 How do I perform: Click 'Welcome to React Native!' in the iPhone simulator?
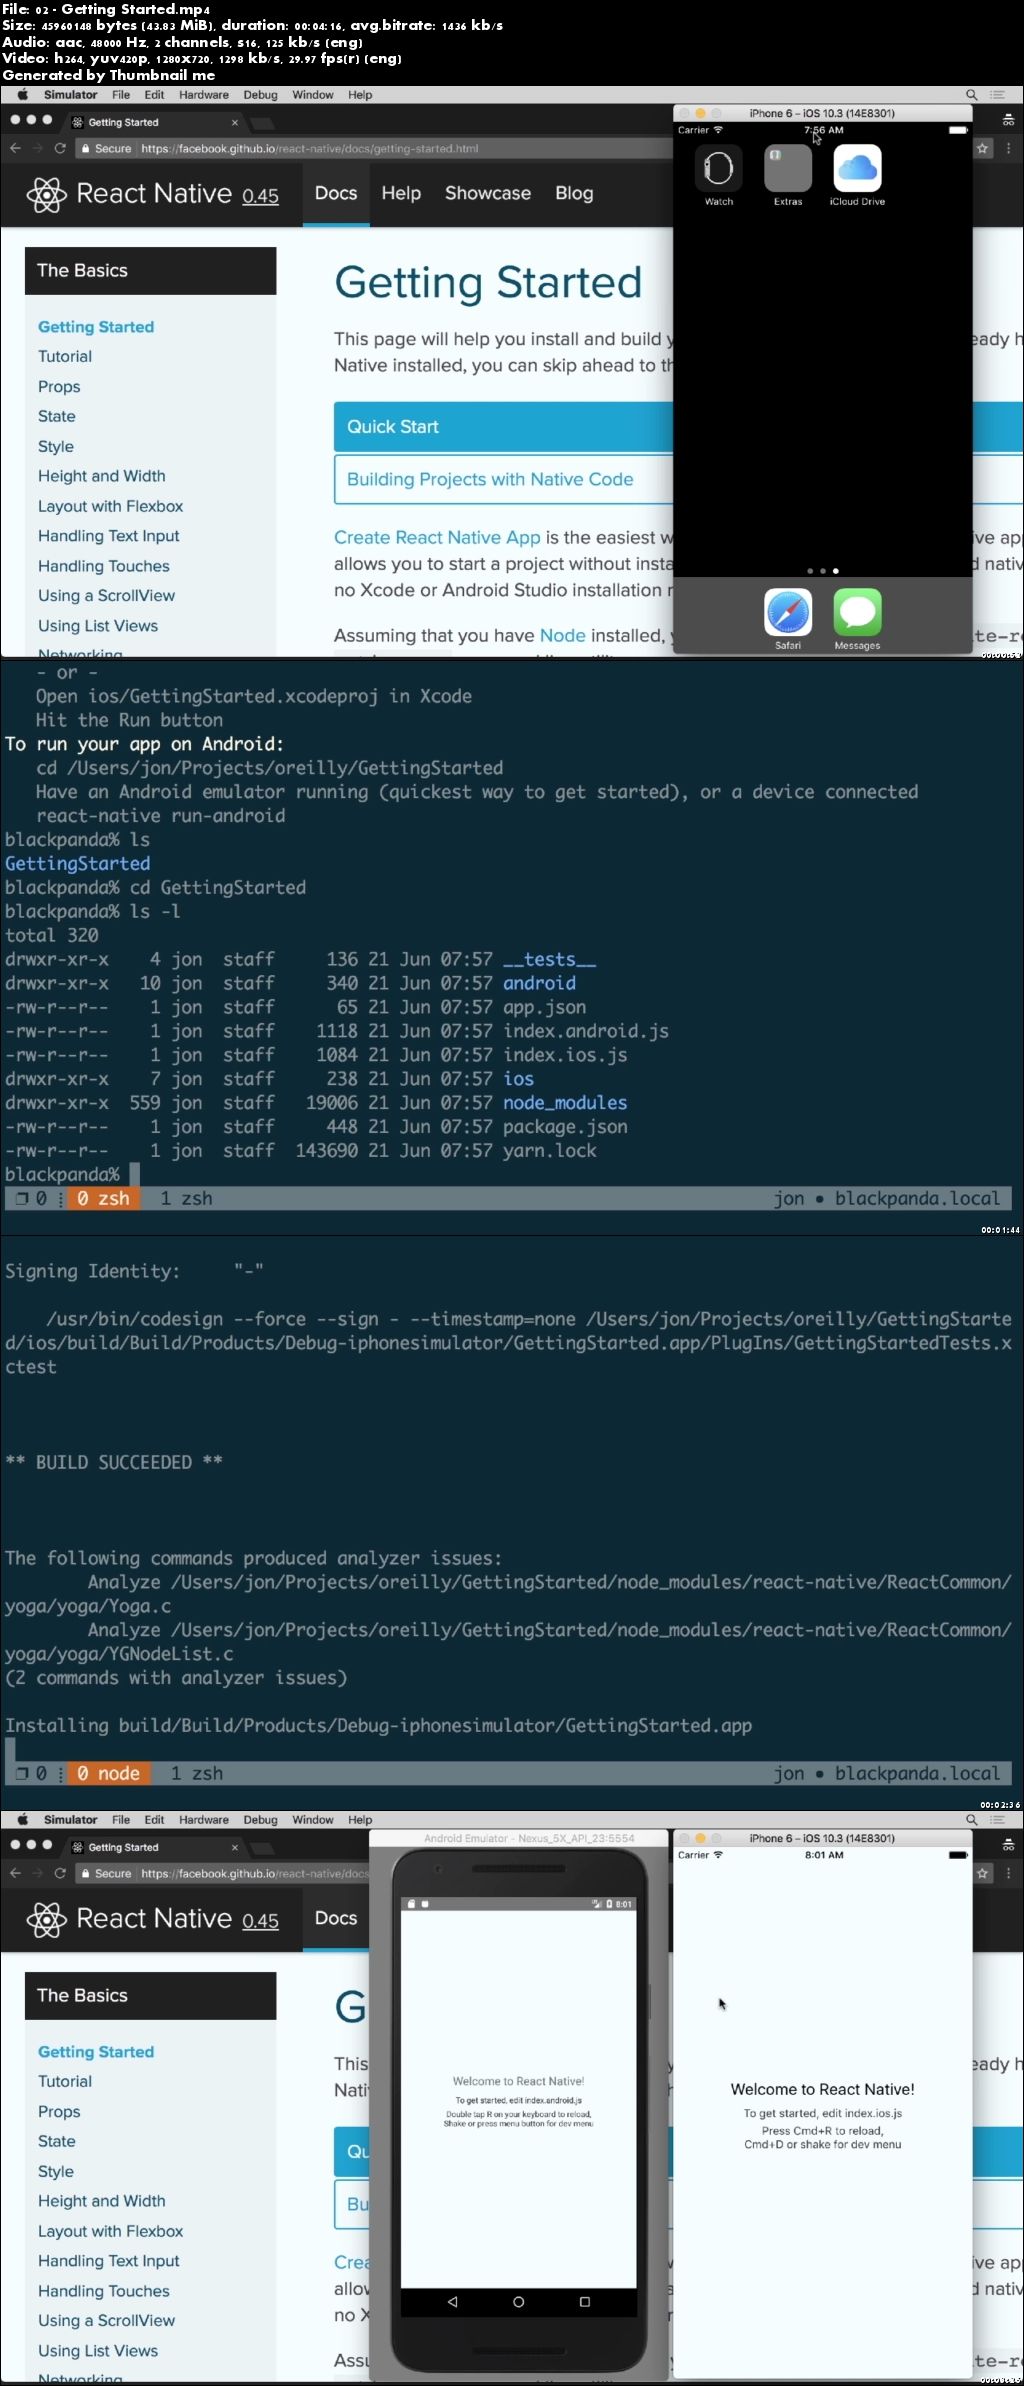[x=822, y=2090]
